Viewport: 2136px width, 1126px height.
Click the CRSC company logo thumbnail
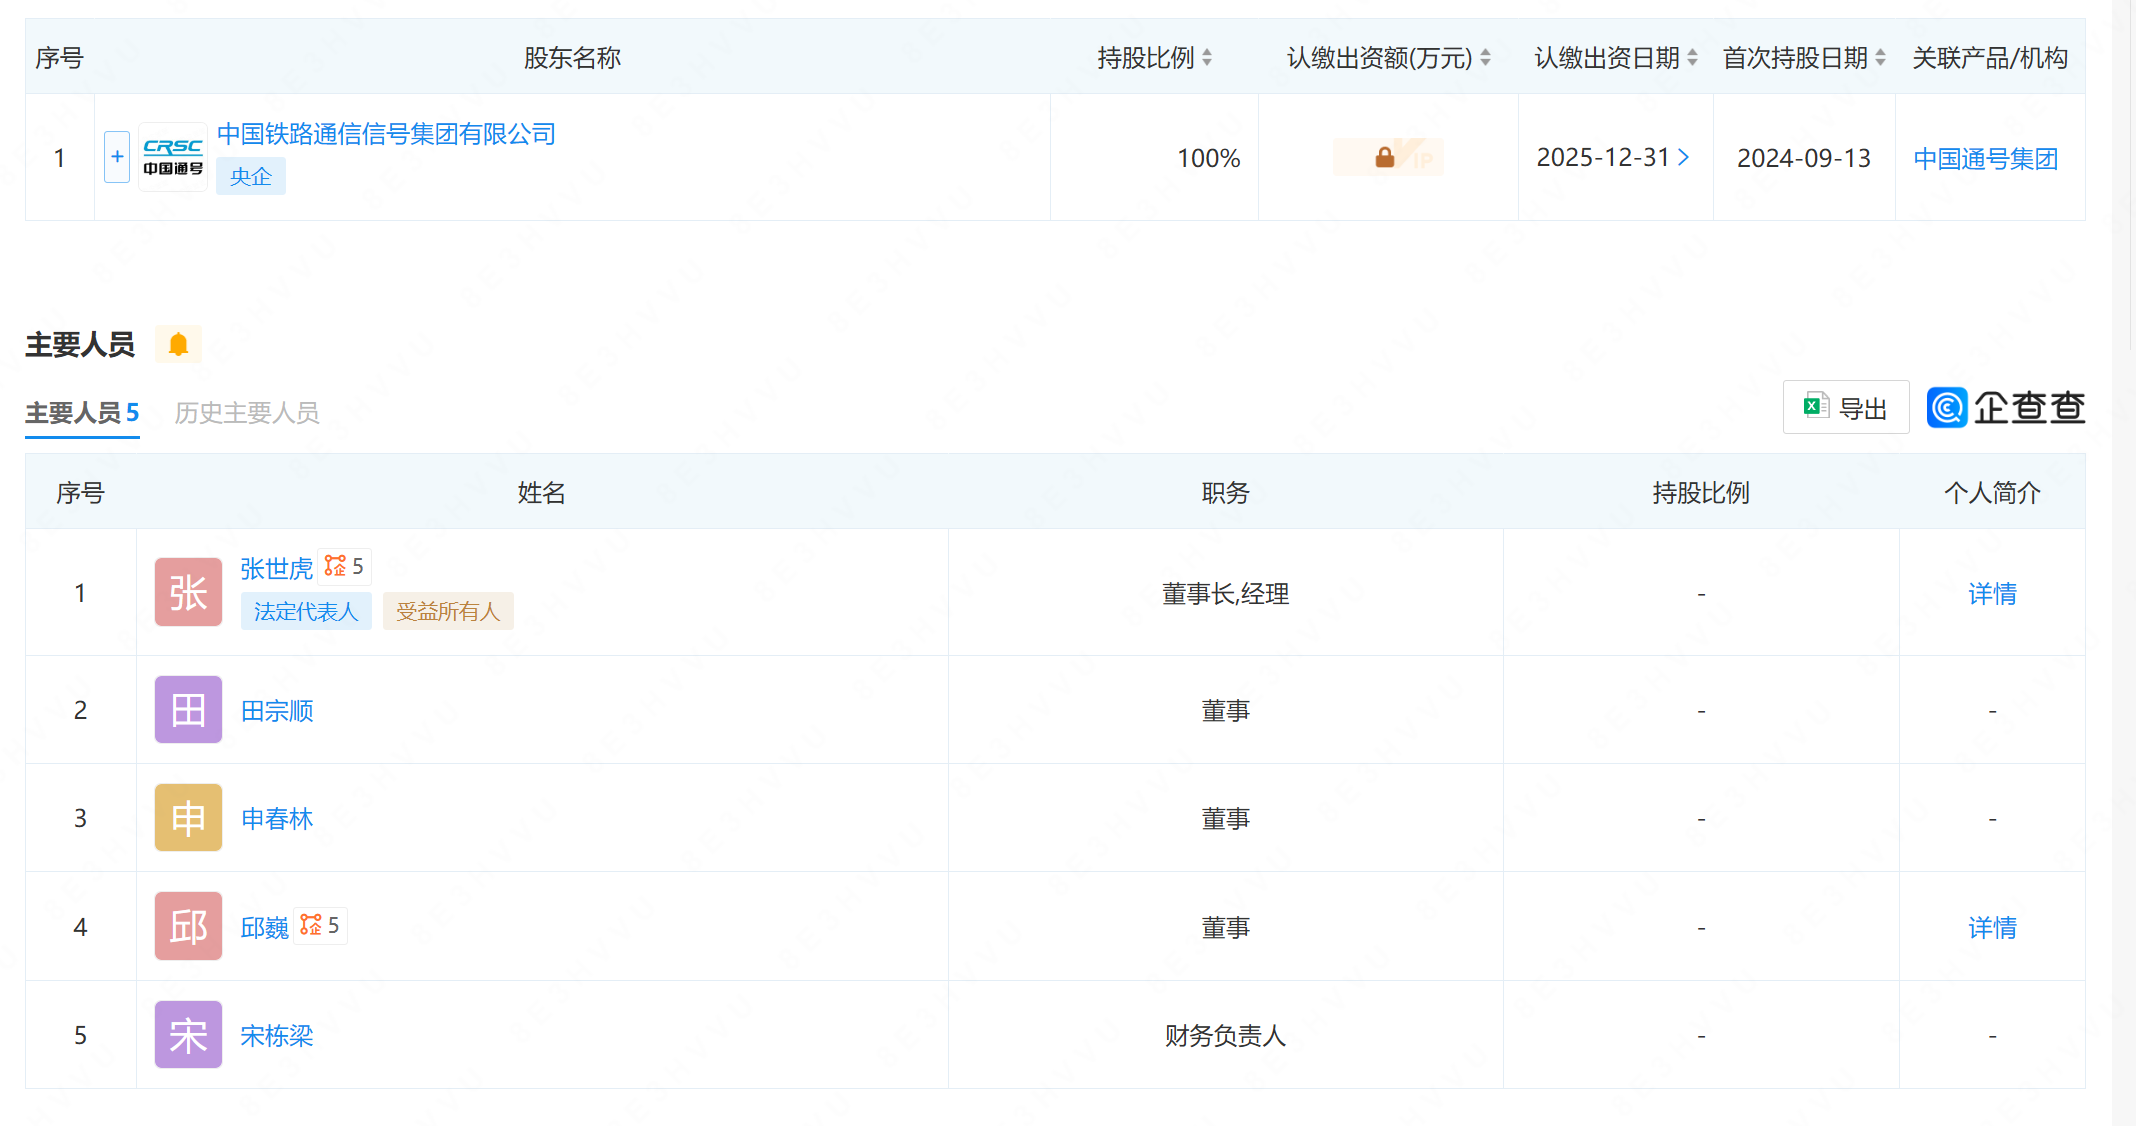click(173, 157)
